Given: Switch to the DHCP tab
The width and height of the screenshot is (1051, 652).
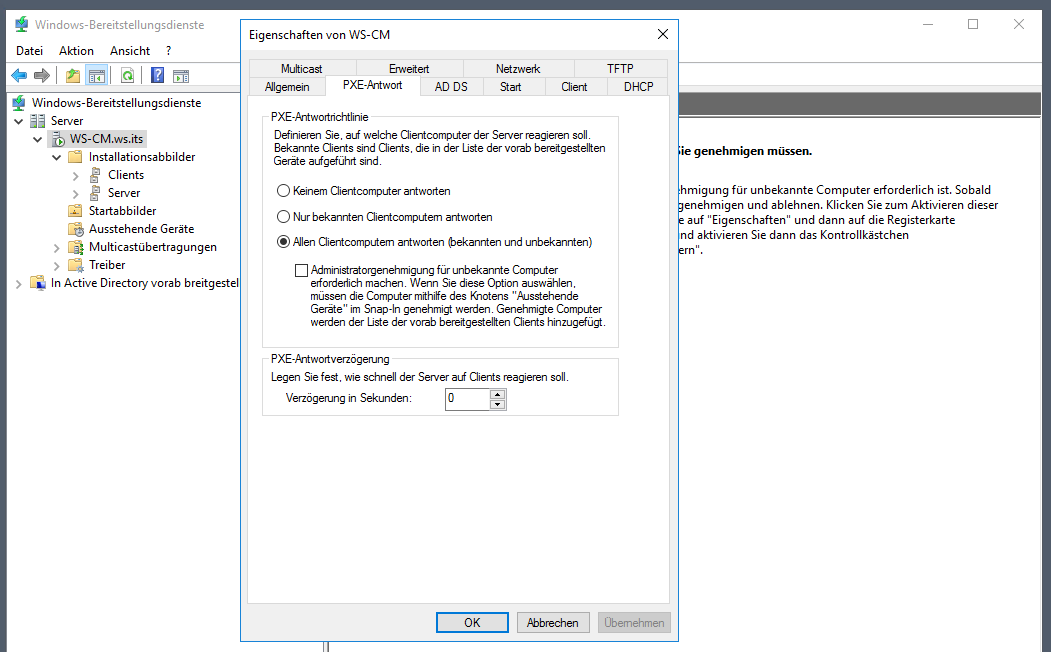Looking at the screenshot, I should (x=638, y=86).
